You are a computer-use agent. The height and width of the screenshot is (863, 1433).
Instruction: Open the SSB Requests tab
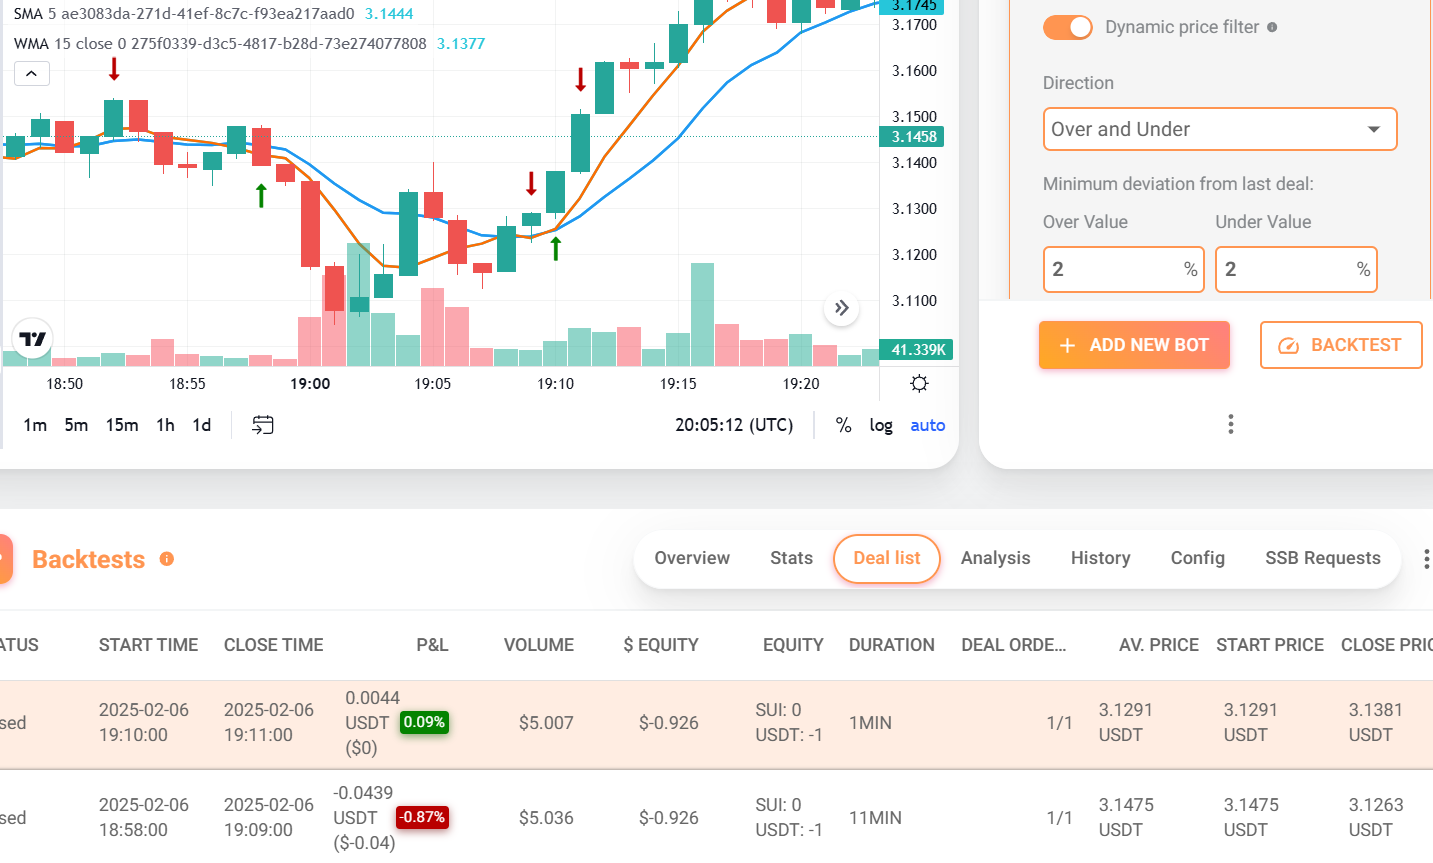[x=1322, y=558]
